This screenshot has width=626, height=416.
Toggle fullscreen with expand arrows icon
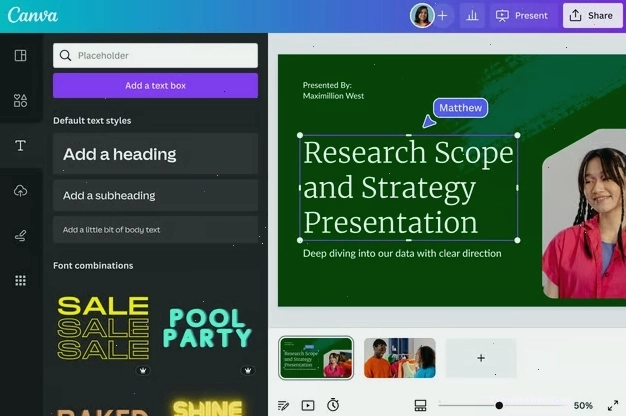point(613,406)
